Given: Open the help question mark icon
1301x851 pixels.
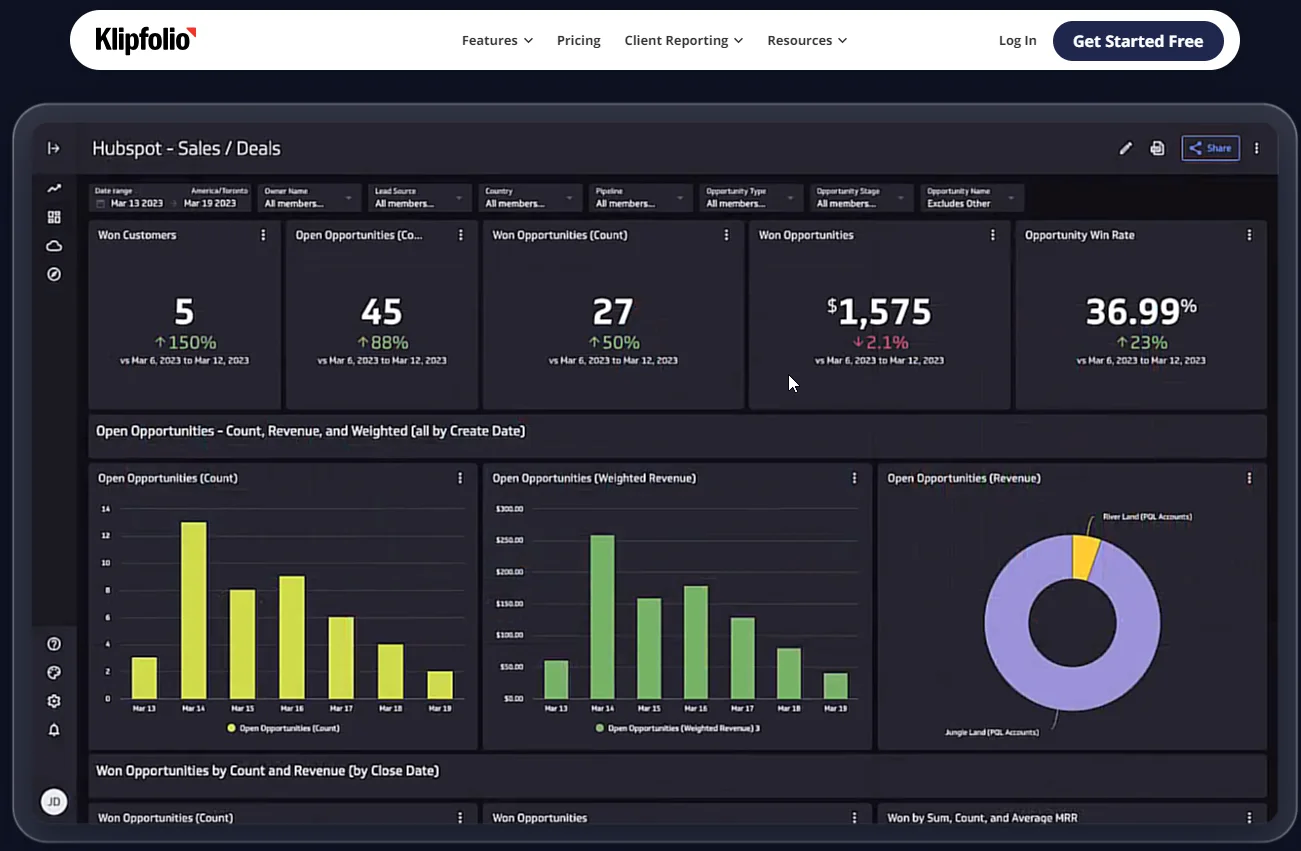Looking at the screenshot, I should (54, 644).
